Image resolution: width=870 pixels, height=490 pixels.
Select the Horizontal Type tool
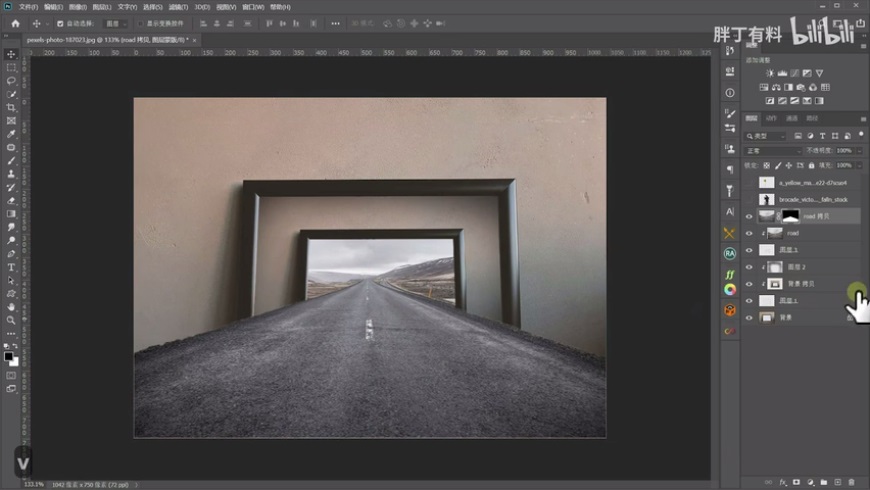pos(12,268)
